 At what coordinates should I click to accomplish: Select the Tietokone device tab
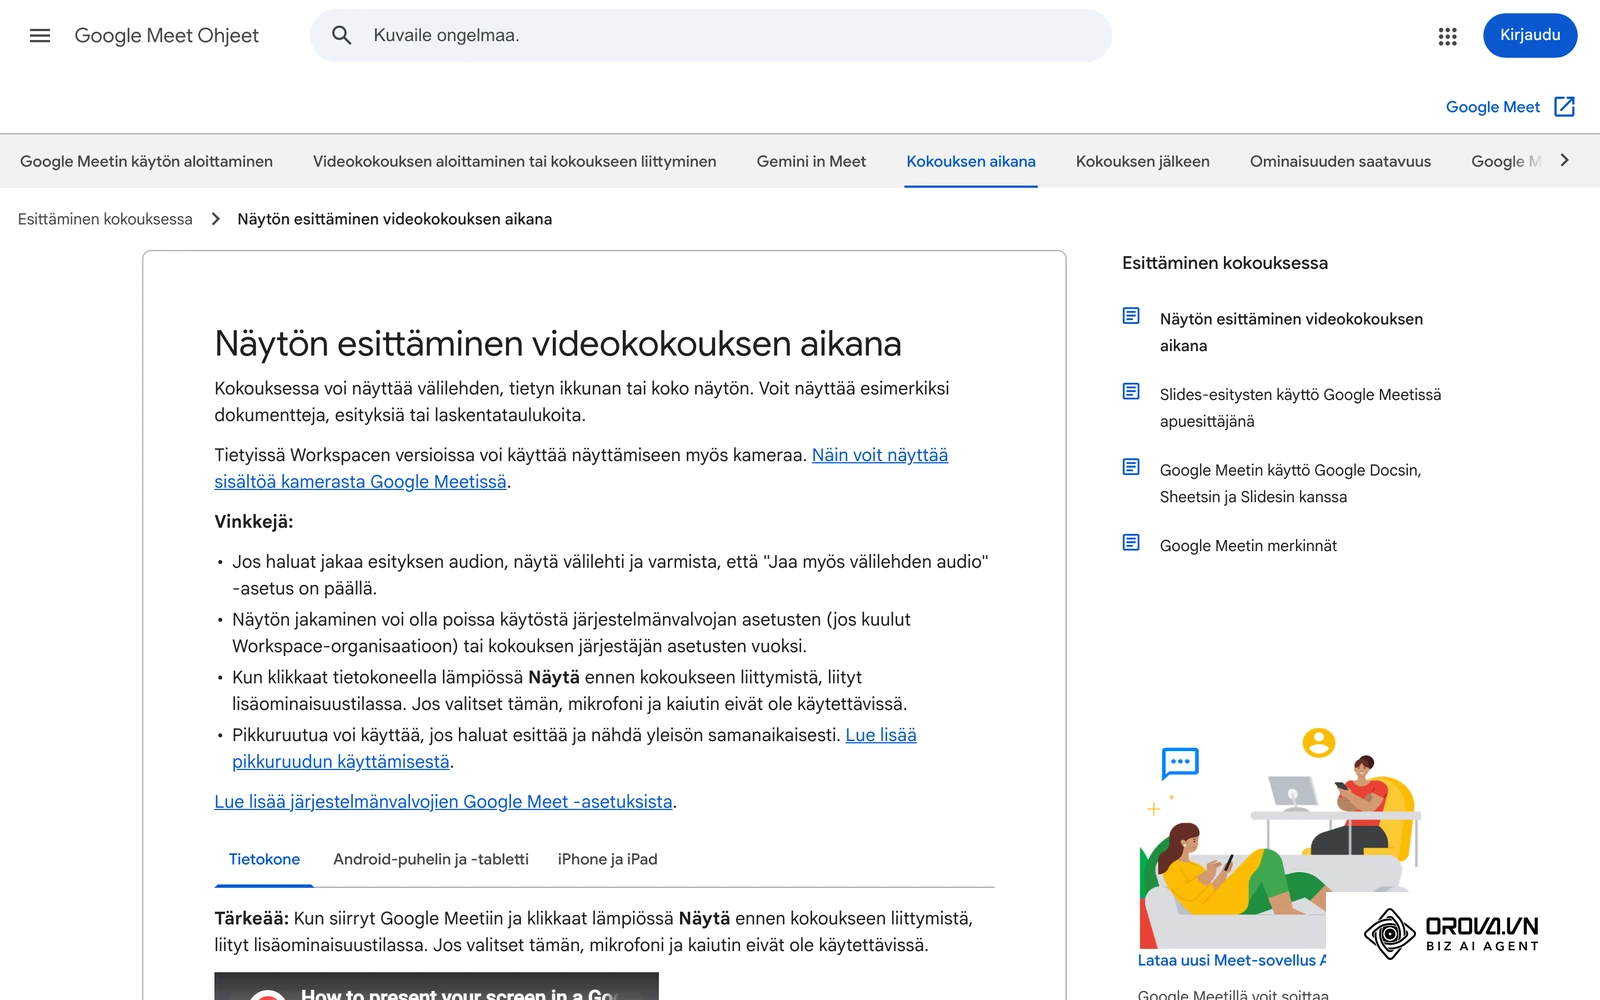point(264,859)
